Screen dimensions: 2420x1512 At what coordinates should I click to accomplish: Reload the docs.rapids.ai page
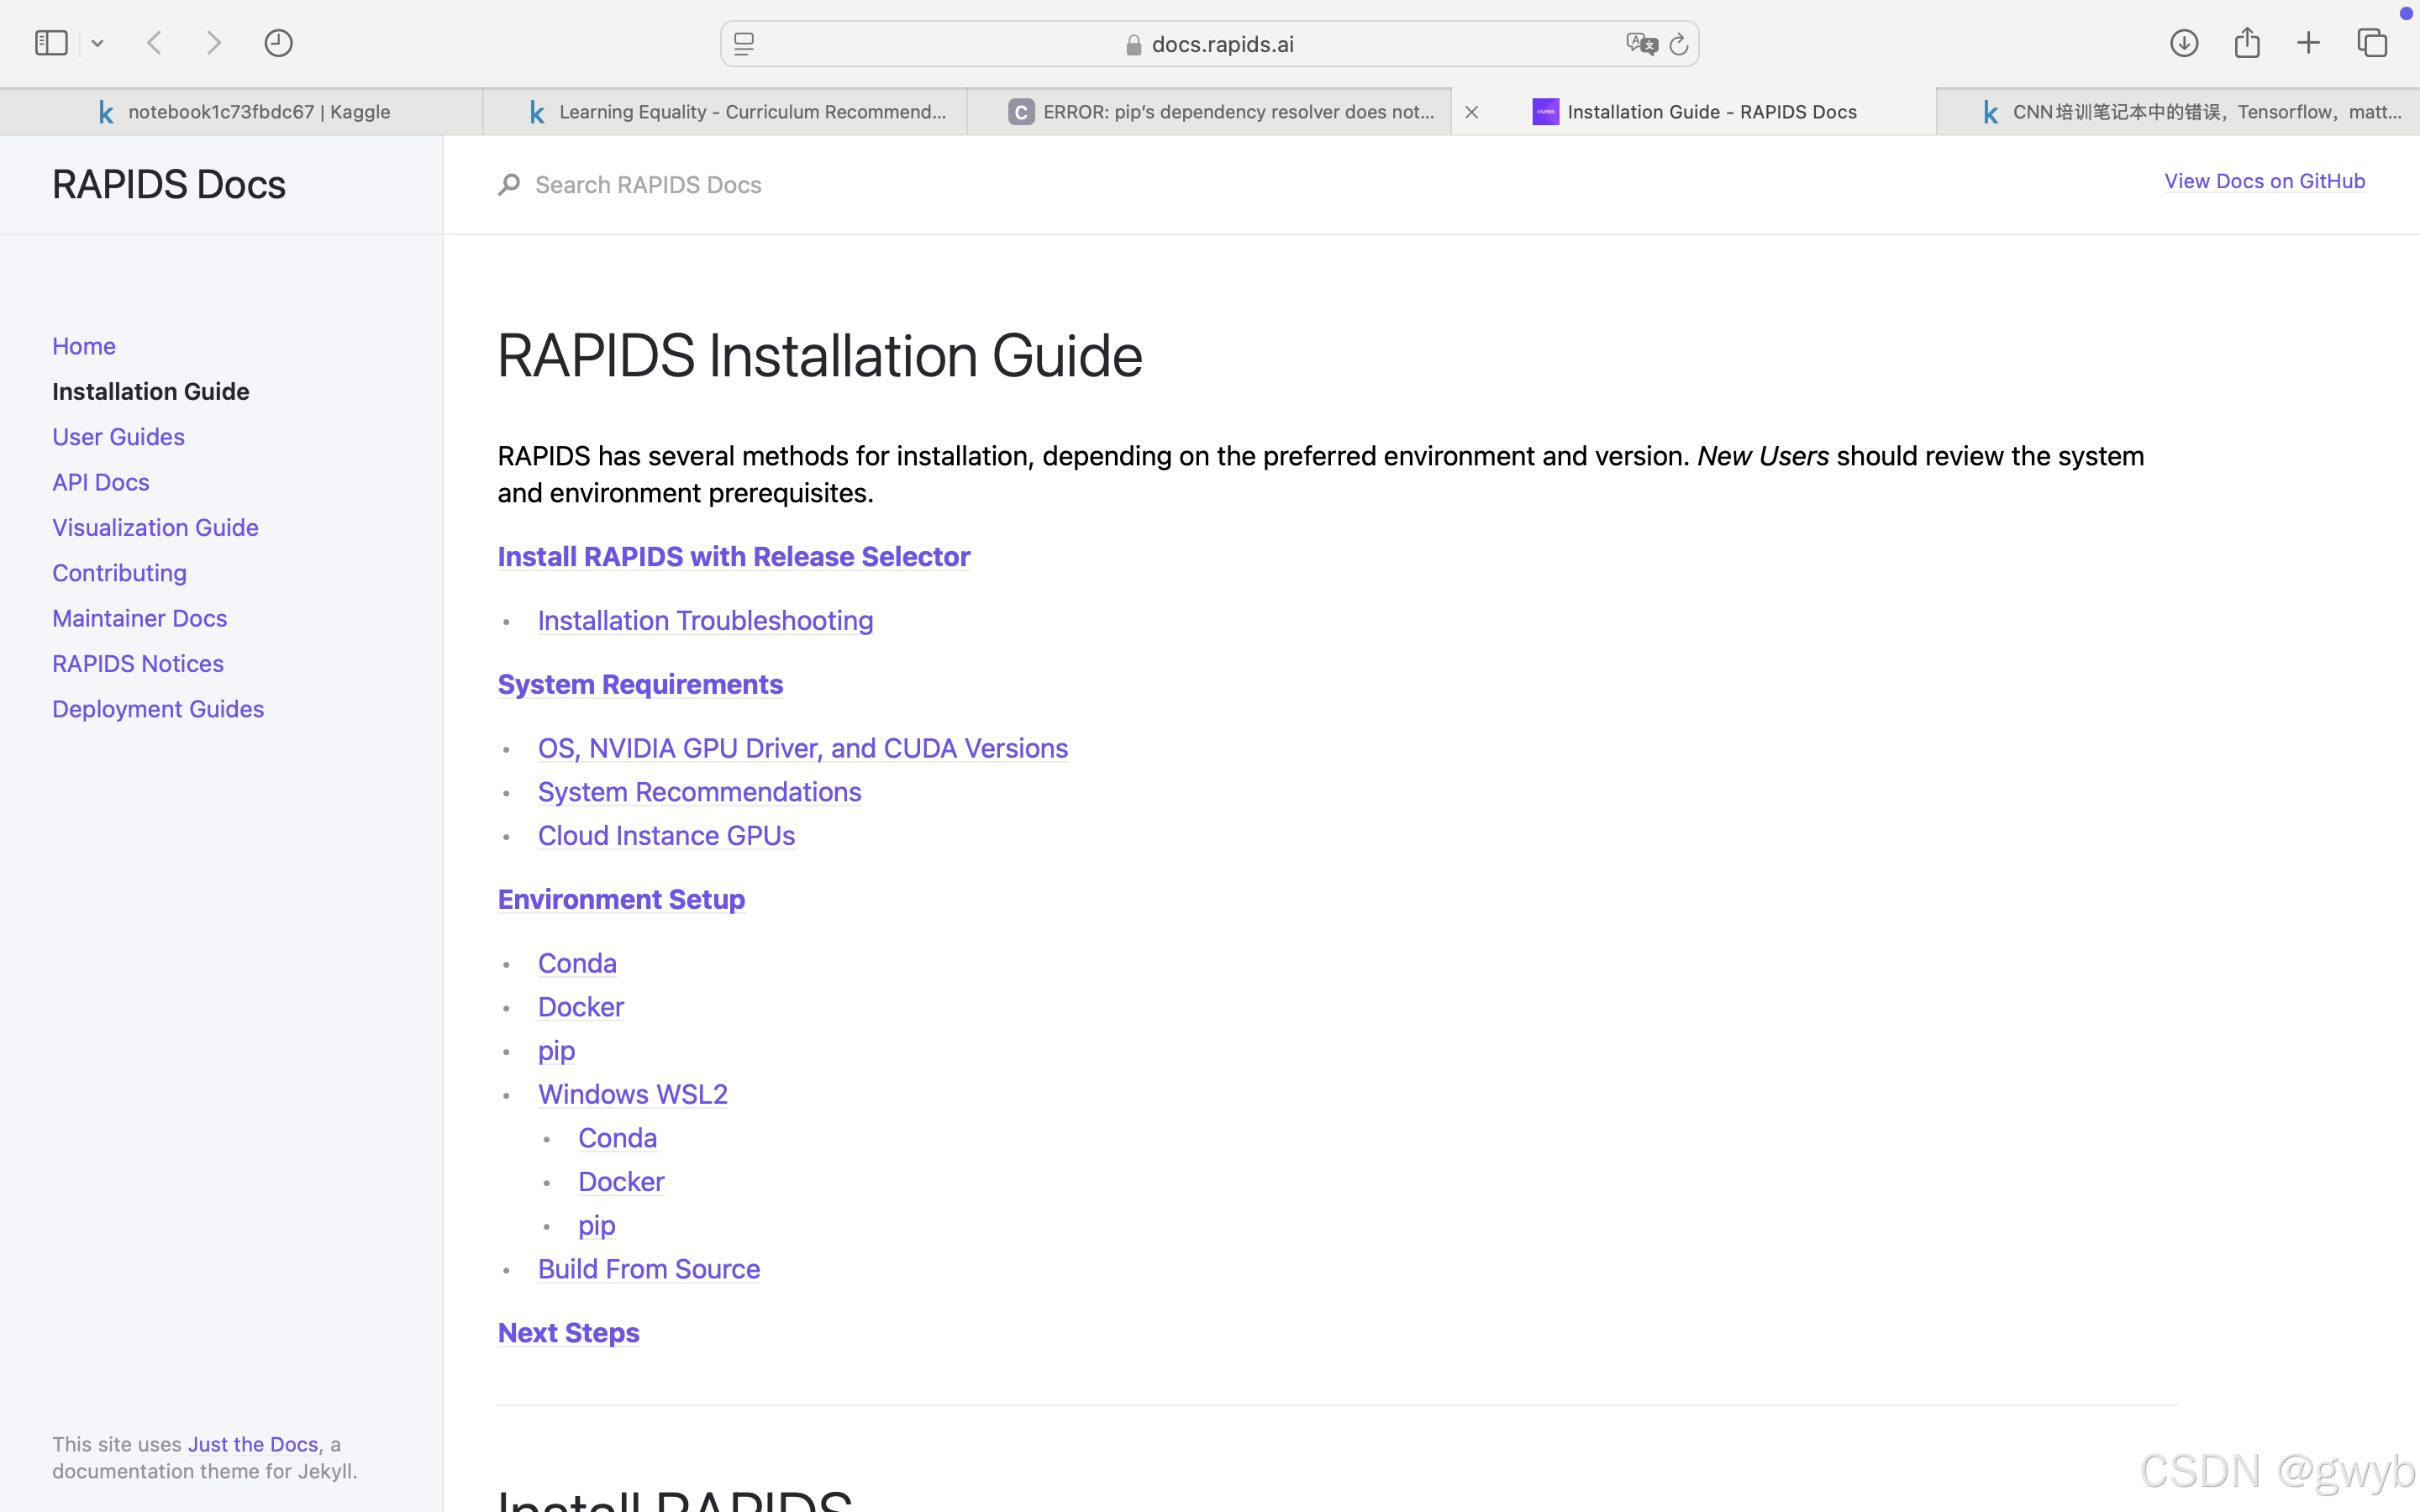(1679, 44)
